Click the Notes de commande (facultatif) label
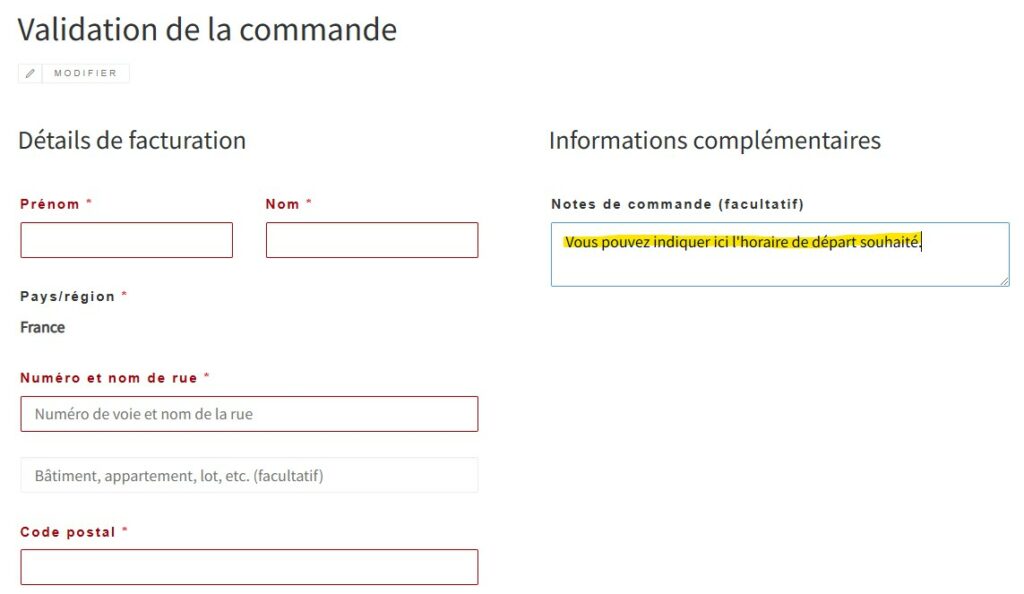1024x594 pixels. pyautogui.click(x=677, y=204)
